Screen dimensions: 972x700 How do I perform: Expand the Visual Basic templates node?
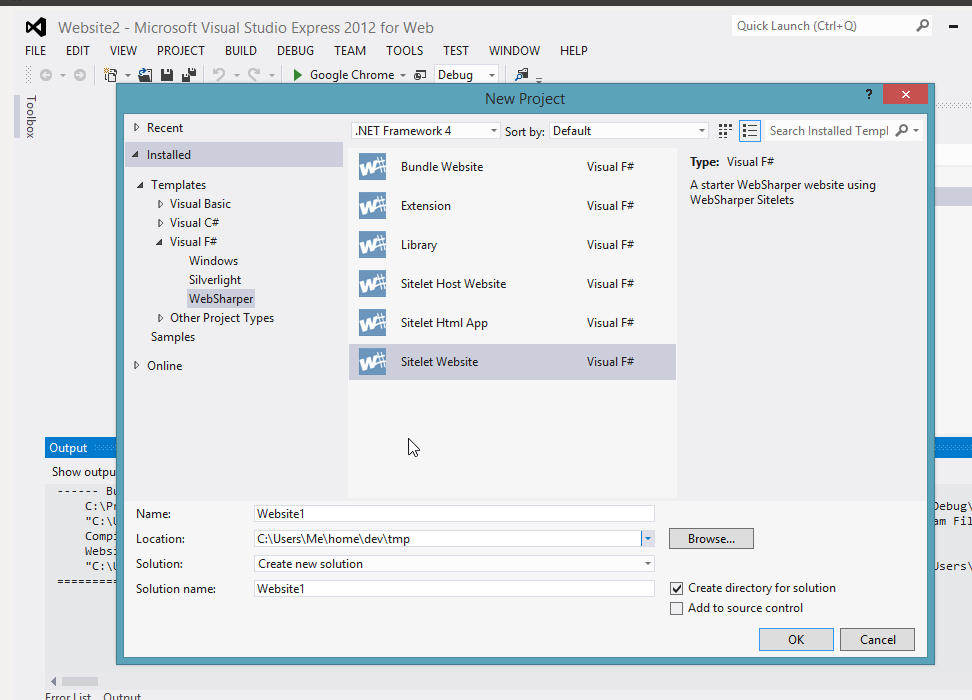click(159, 203)
